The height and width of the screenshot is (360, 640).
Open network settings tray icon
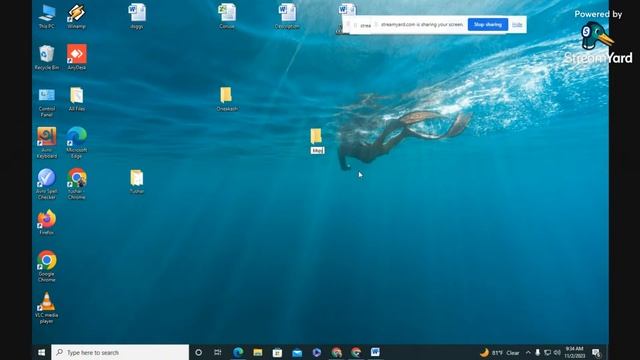click(x=547, y=353)
